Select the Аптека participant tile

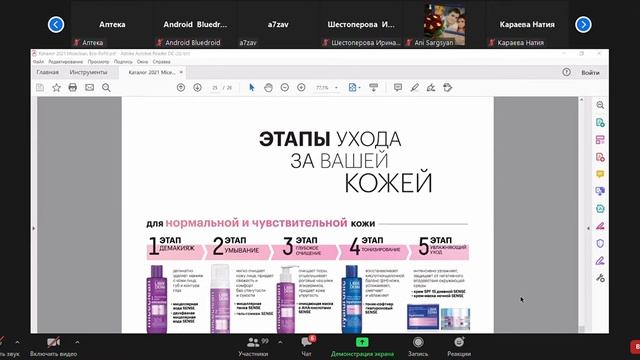point(112,24)
